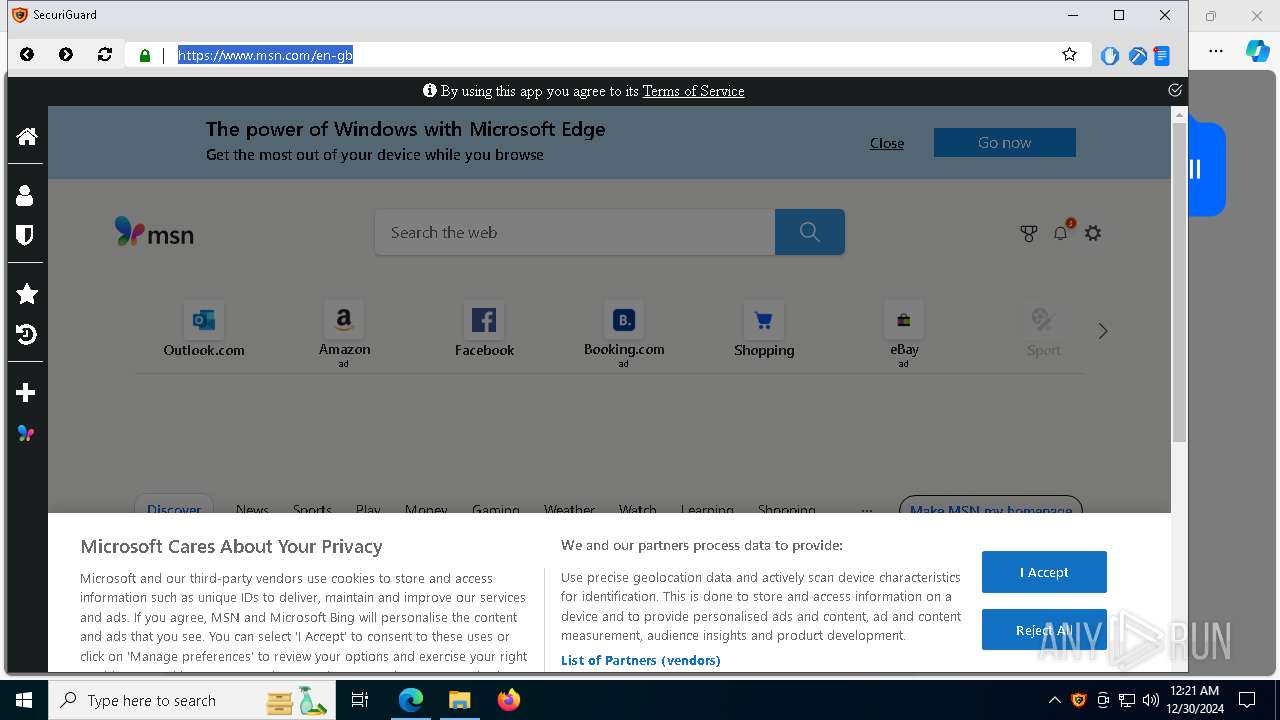Open the Terms of Service link
Viewport: 1280px width, 720px height.
pos(693,91)
